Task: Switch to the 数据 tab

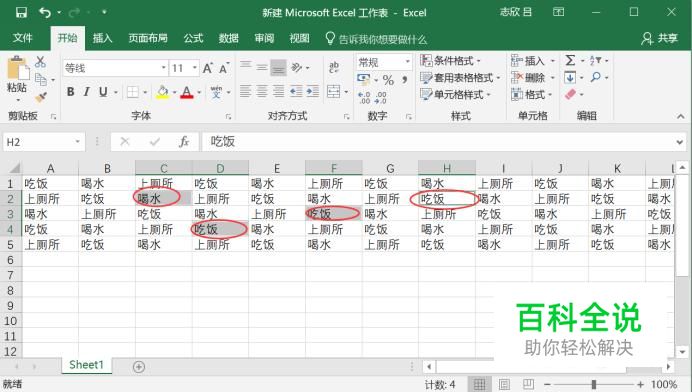Action: pos(229,38)
